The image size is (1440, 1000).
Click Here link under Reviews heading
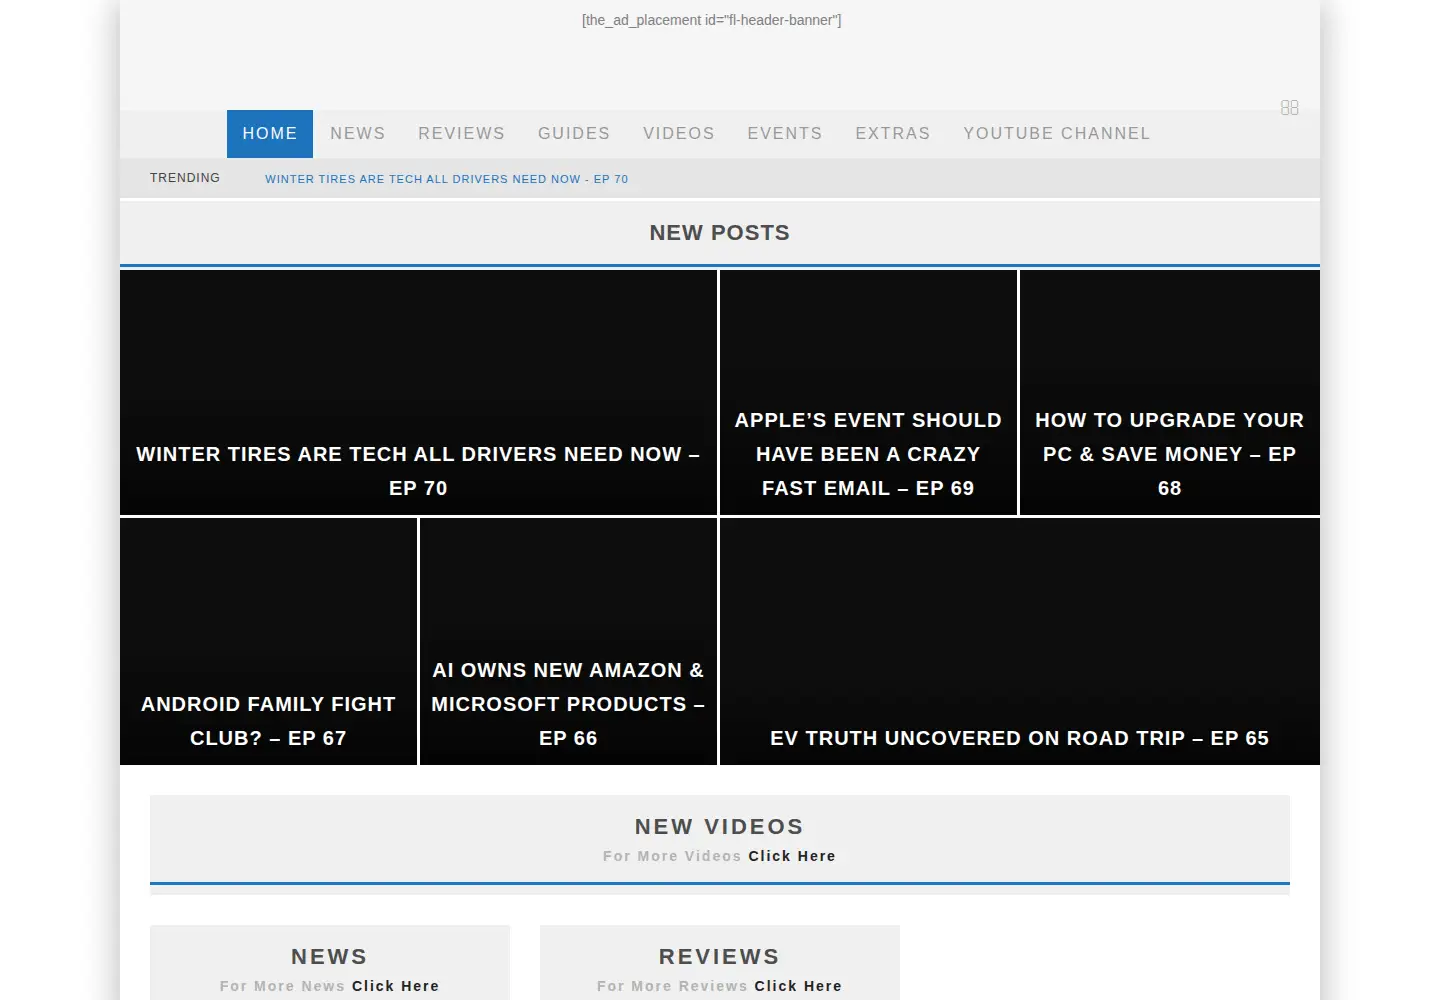click(x=798, y=986)
